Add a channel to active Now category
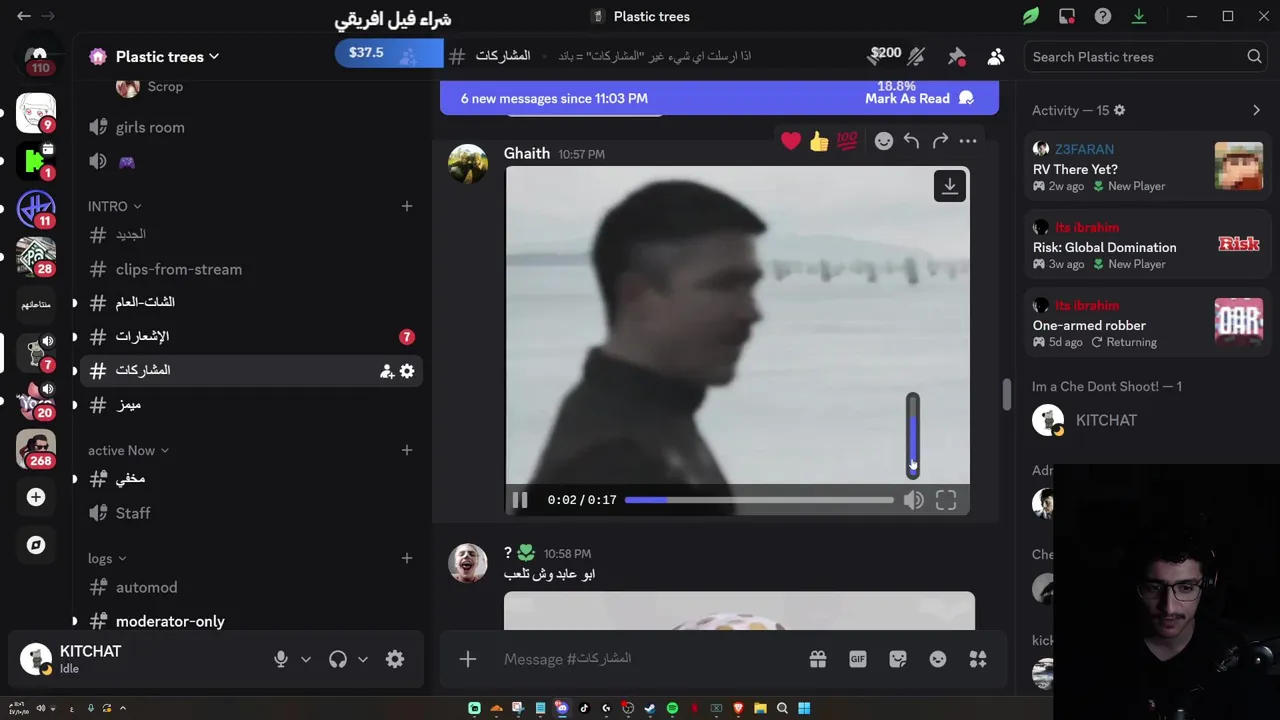Image resolution: width=1280 pixels, height=720 pixels. point(407,450)
